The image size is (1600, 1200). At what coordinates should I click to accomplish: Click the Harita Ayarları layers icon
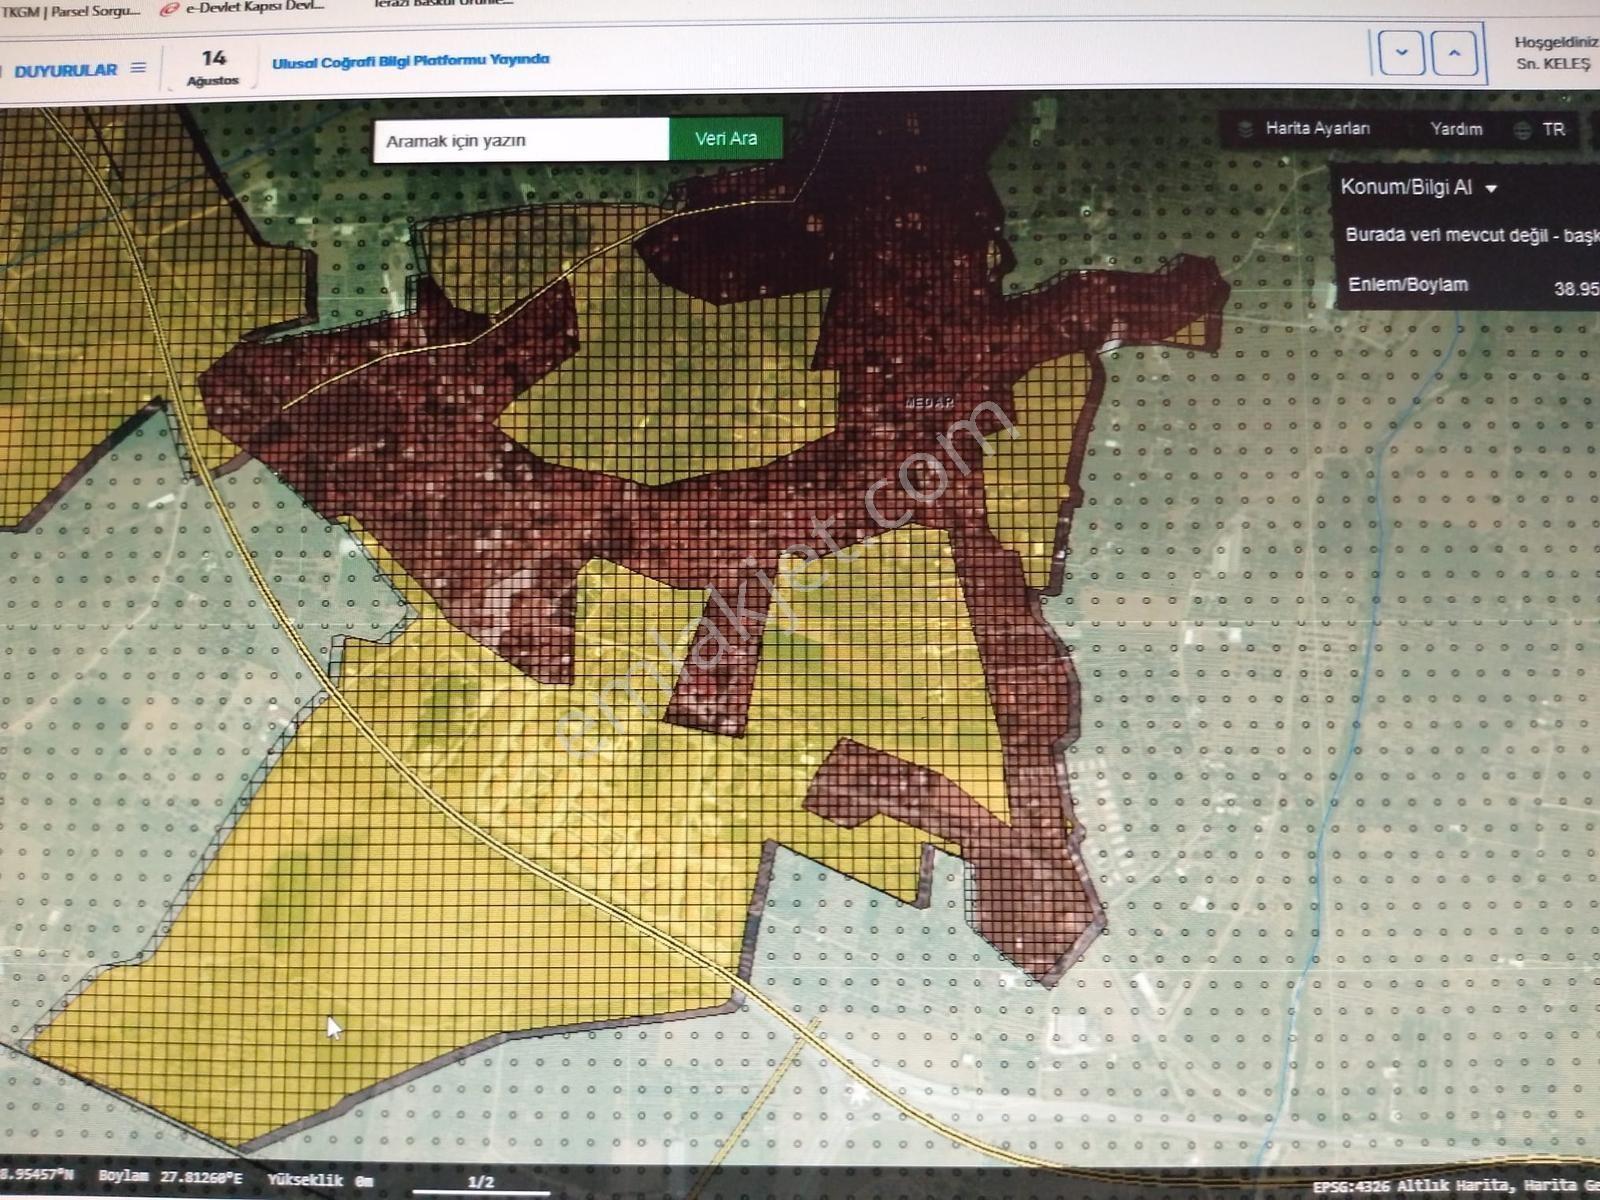tap(1246, 129)
